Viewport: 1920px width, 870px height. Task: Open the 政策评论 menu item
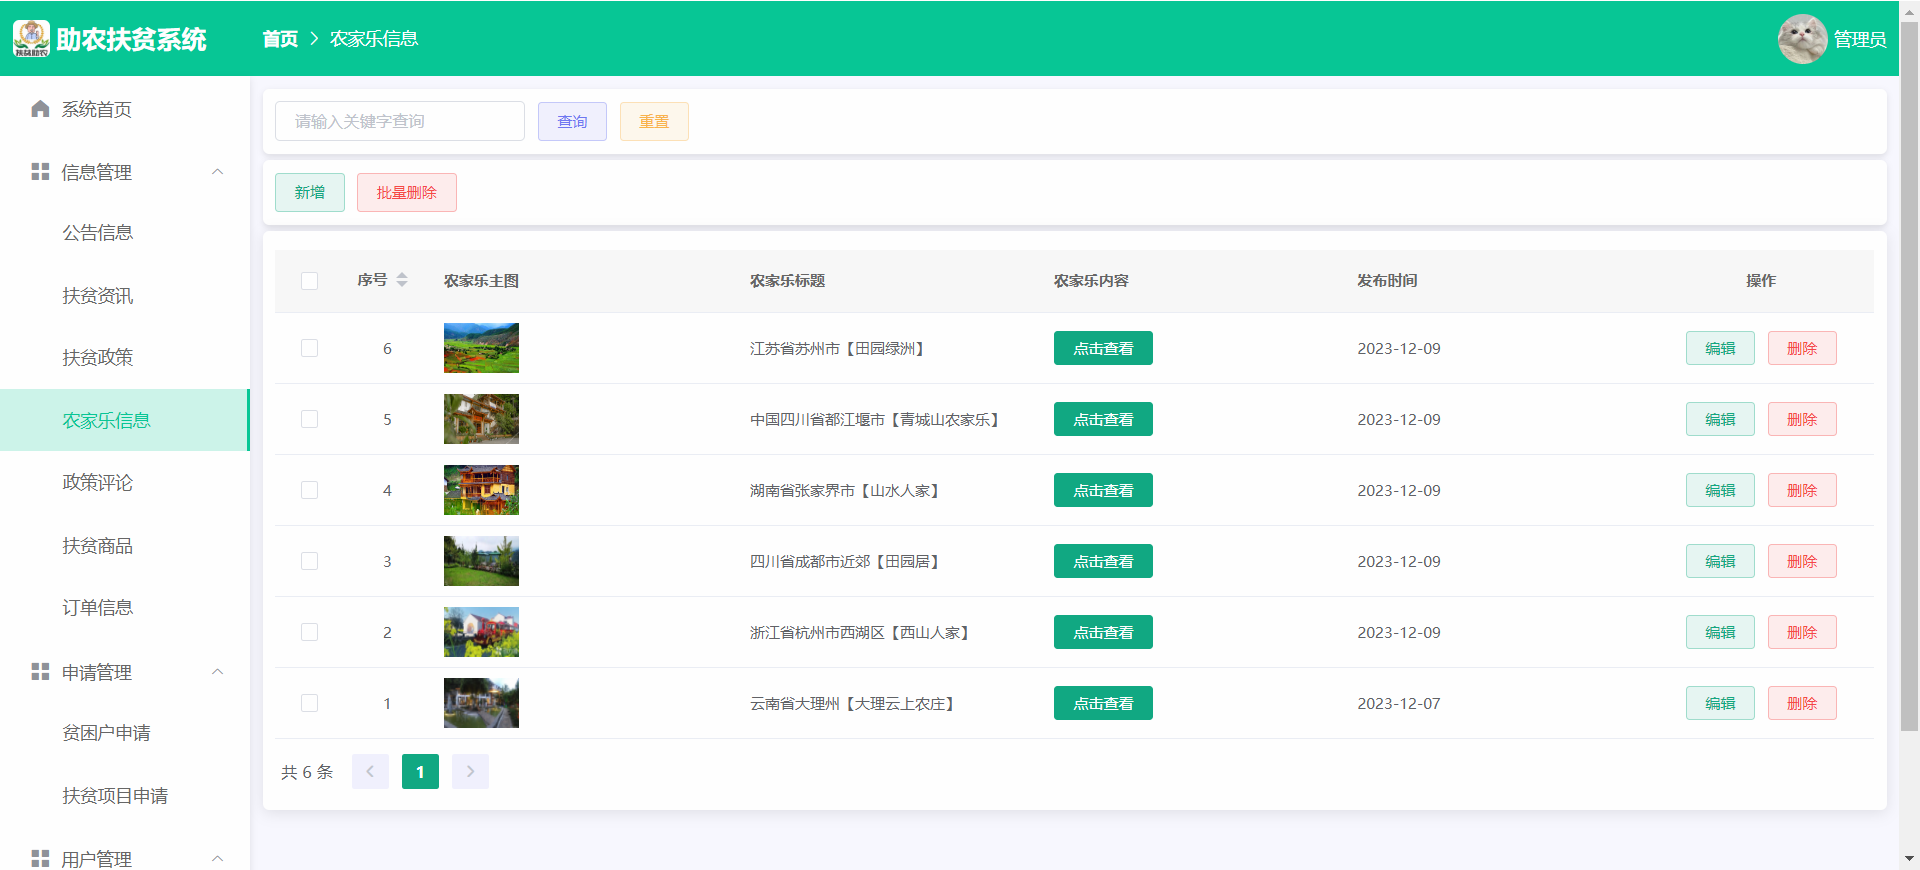click(x=125, y=483)
